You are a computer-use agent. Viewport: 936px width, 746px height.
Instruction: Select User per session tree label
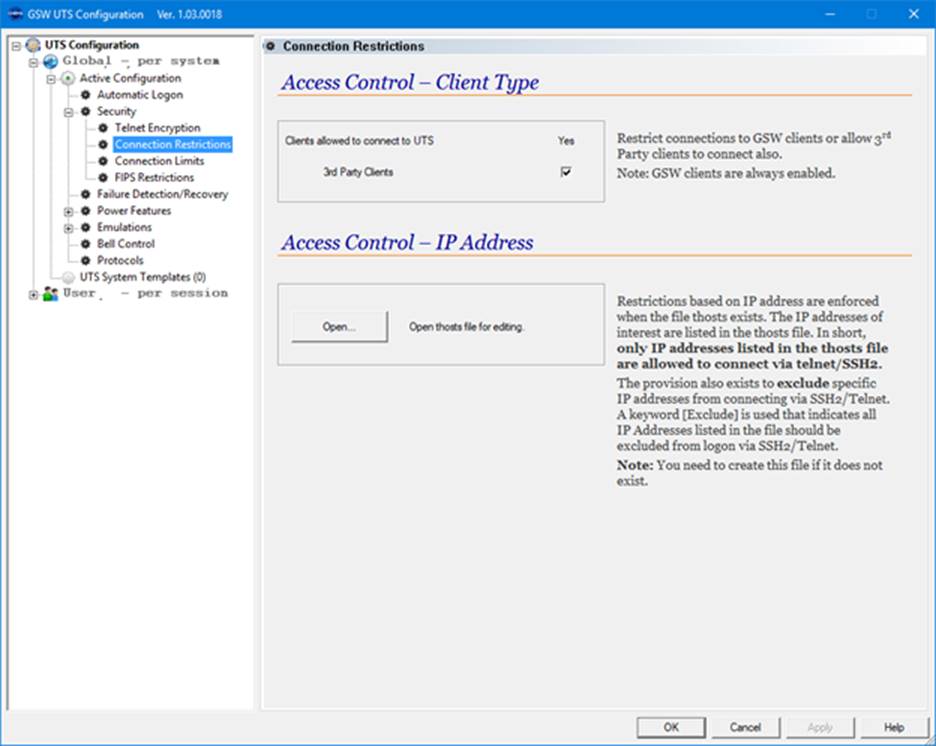[145, 294]
